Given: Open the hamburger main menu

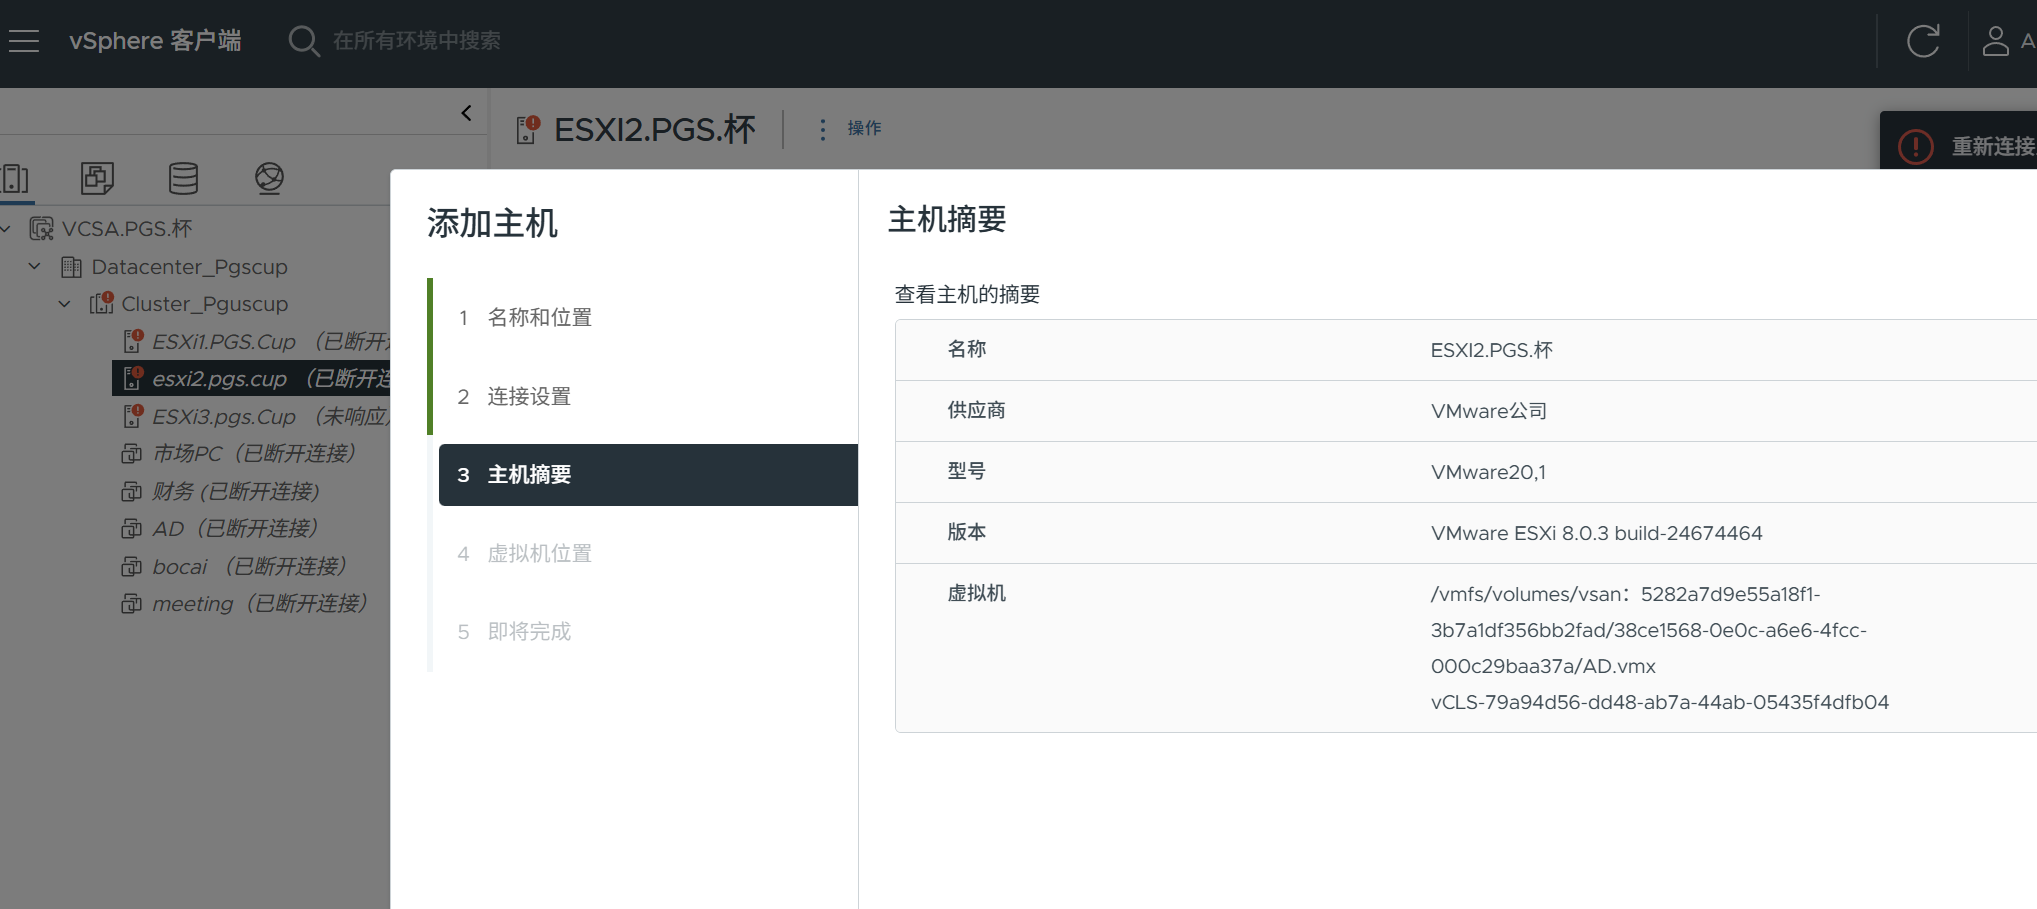Looking at the screenshot, I should point(23,41).
